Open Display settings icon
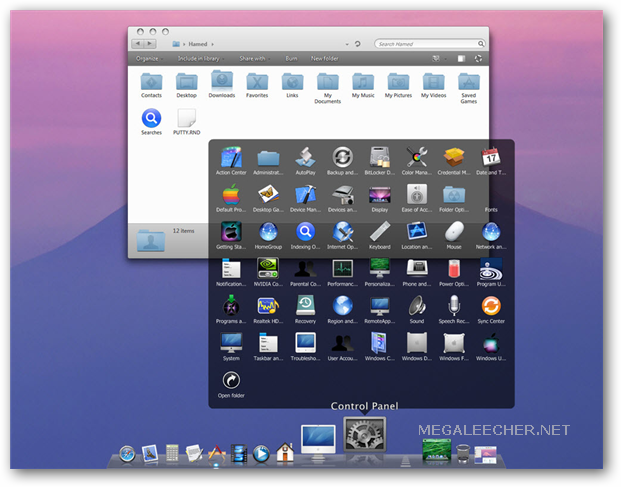The height and width of the screenshot is (487, 621). [379, 196]
